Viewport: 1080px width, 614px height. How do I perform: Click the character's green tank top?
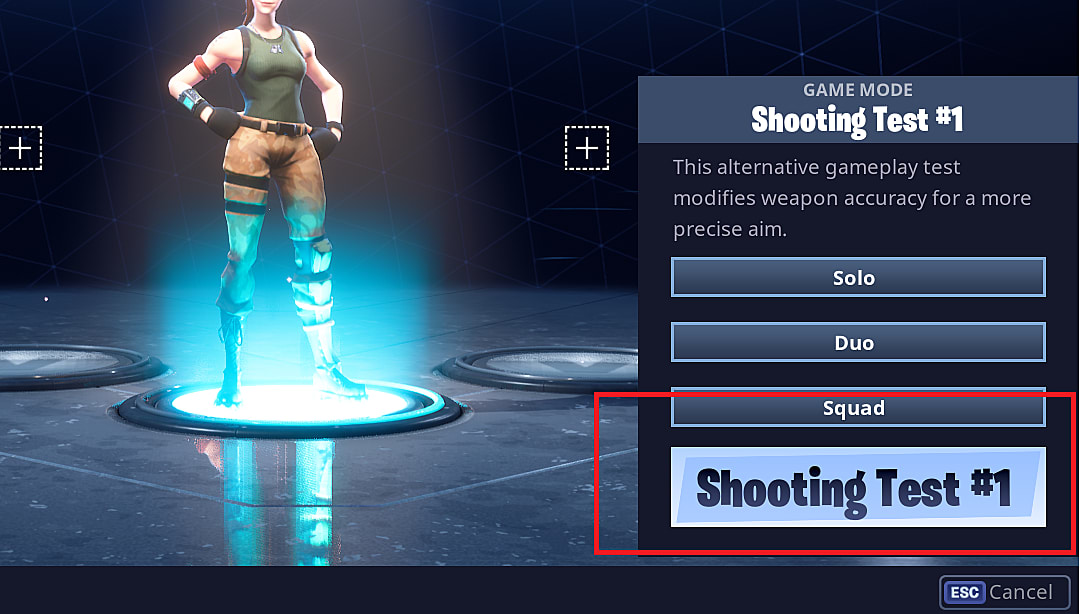272,76
